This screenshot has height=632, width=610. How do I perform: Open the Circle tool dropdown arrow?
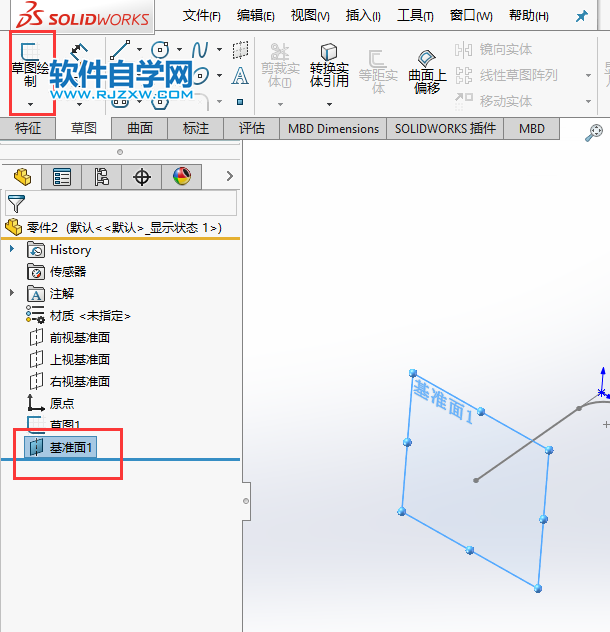179,50
